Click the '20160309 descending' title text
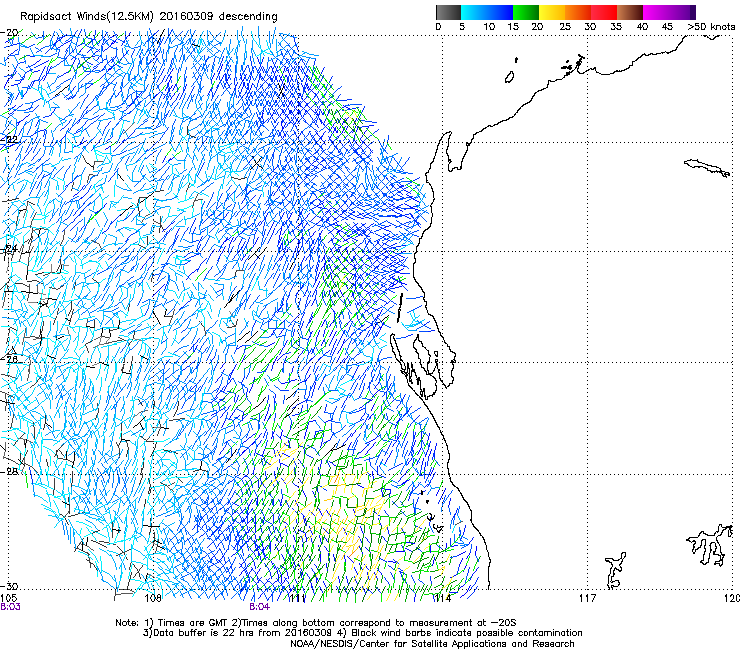 coord(219,17)
